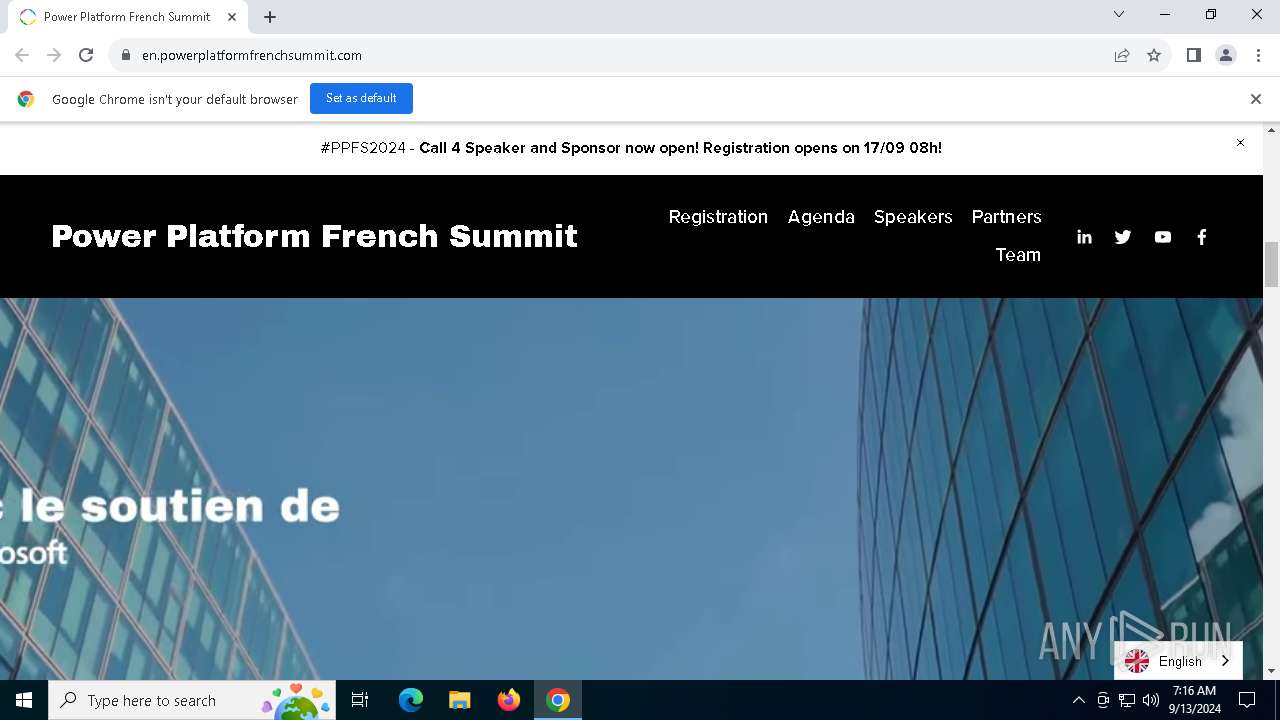Share this page icon in address bar
This screenshot has width=1280, height=720.
[1122, 55]
